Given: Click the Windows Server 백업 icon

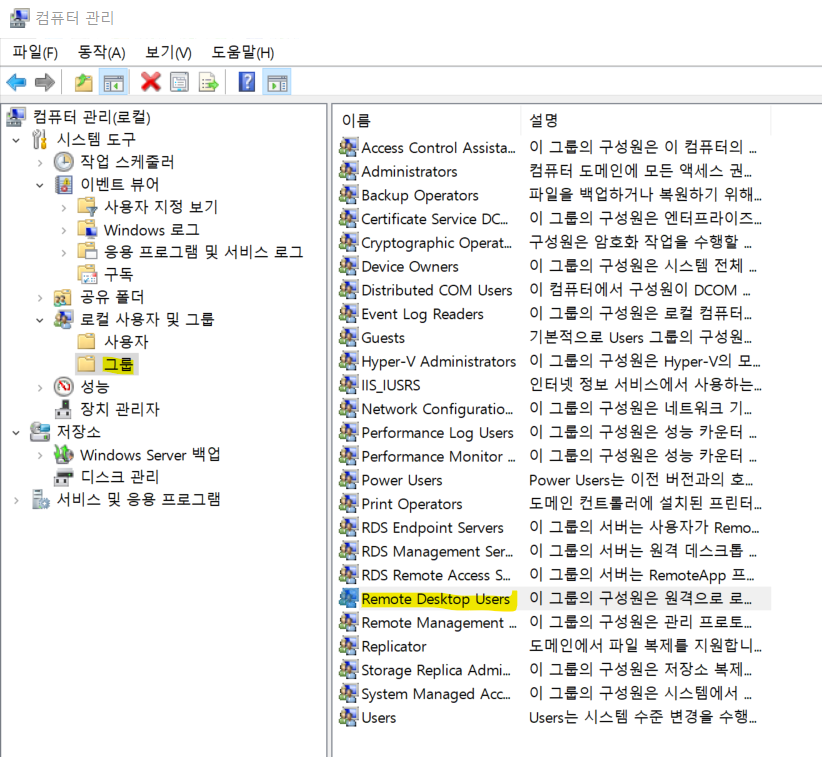Looking at the screenshot, I should (63, 455).
